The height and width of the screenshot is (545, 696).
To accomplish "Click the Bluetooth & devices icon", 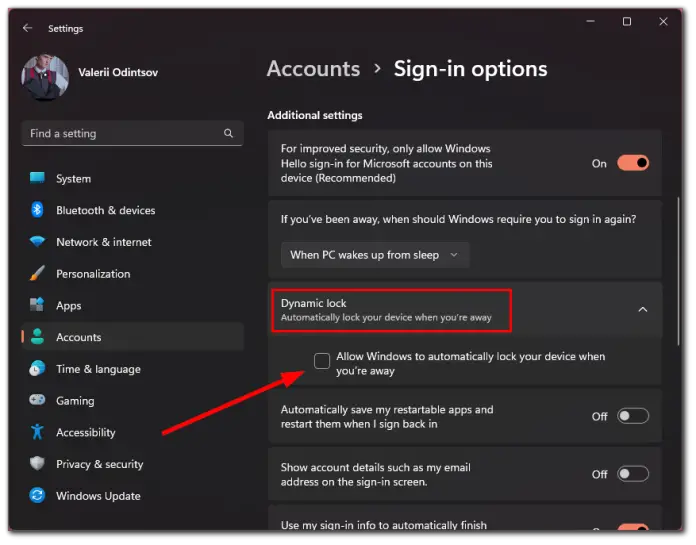I will coord(37,209).
